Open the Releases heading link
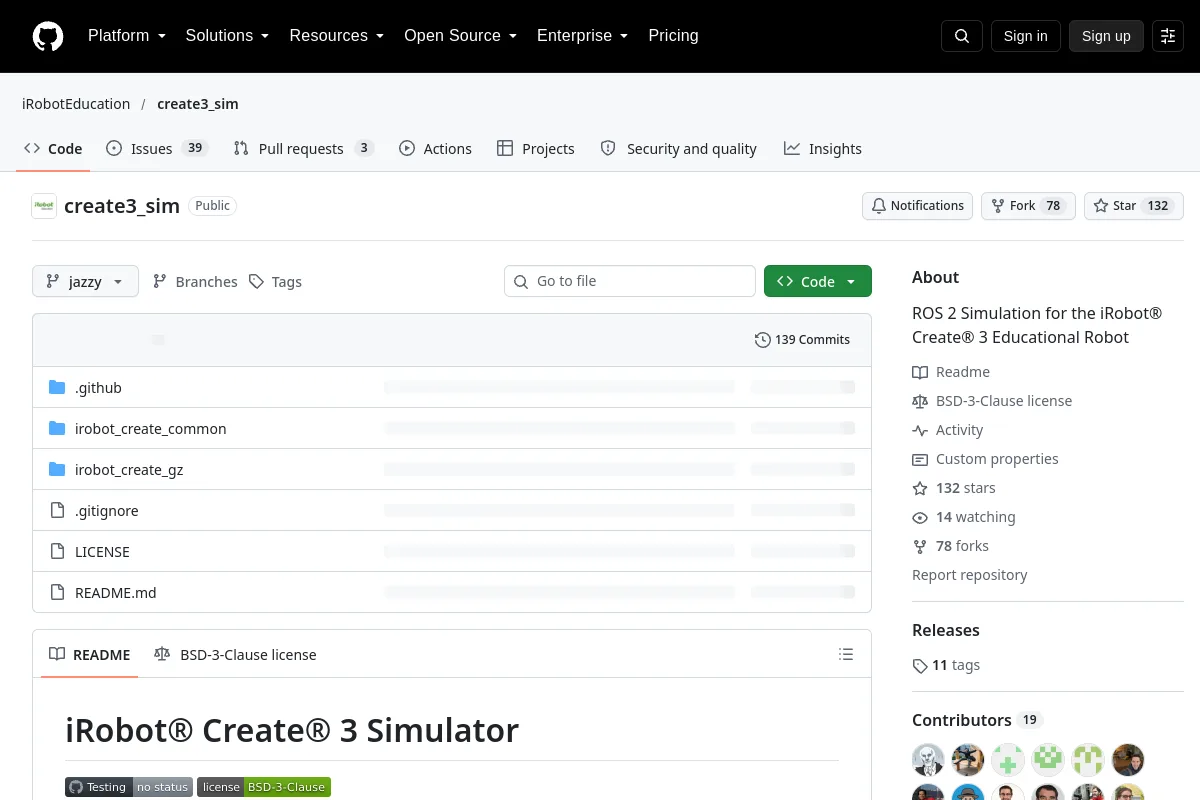Screen dimensions: 1200x800 946,630
